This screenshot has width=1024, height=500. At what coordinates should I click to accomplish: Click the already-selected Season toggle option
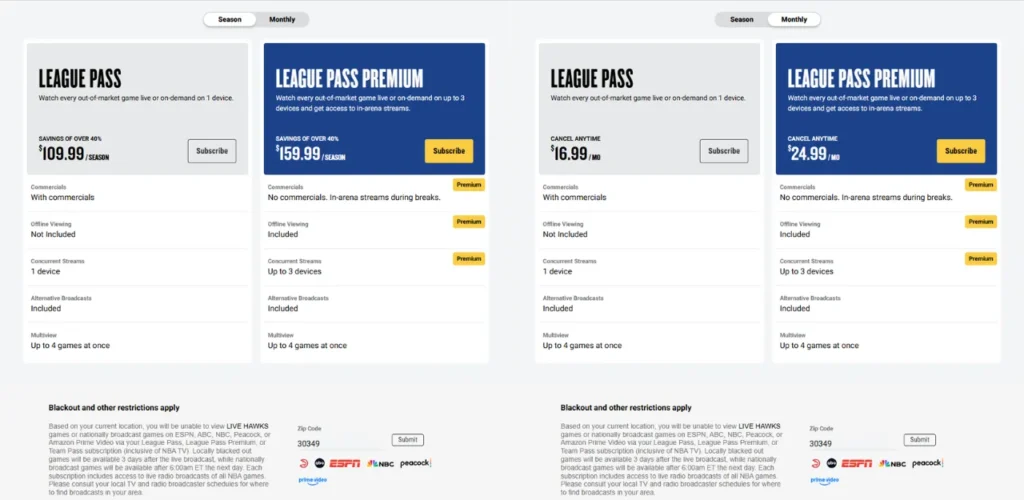point(229,19)
